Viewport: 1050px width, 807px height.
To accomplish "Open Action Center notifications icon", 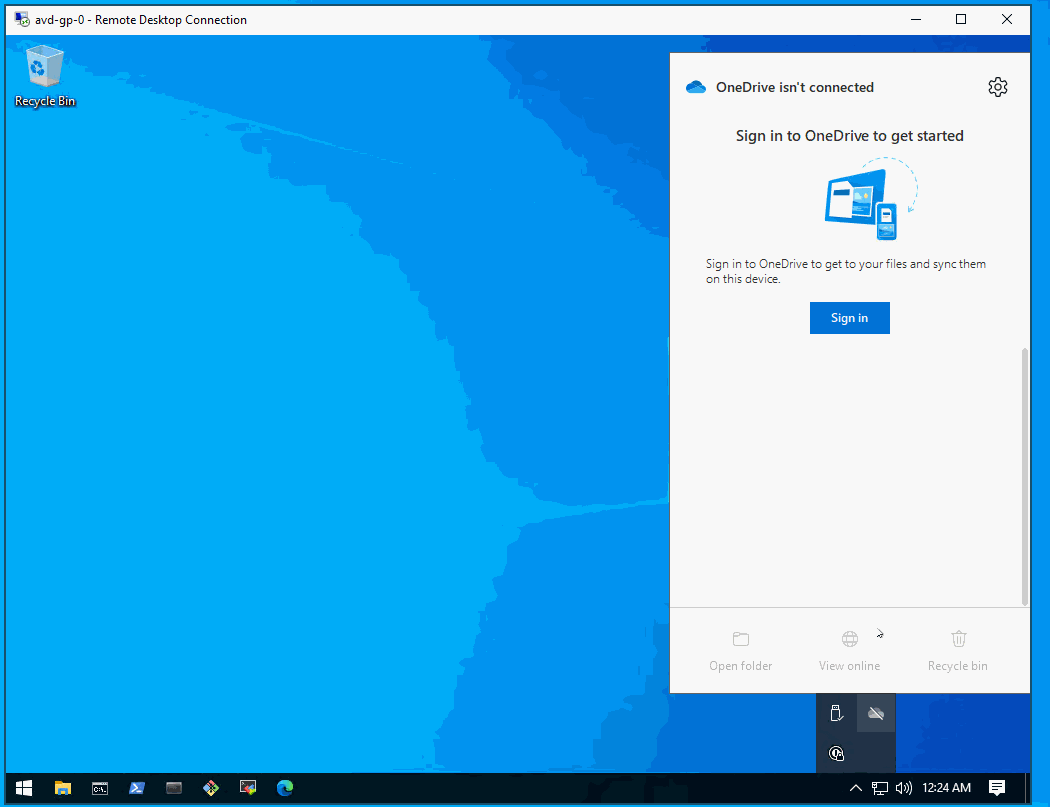I will pos(996,788).
